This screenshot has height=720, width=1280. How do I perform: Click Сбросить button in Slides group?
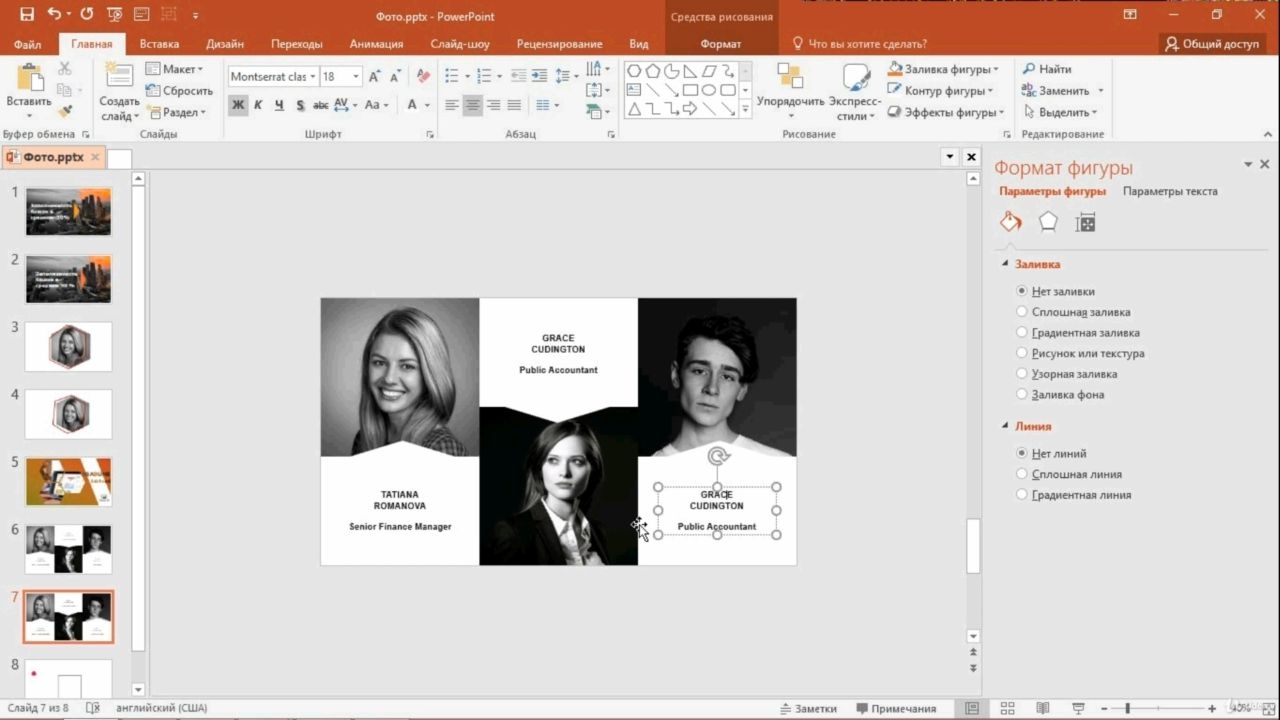pyautogui.click(x=179, y=91)
